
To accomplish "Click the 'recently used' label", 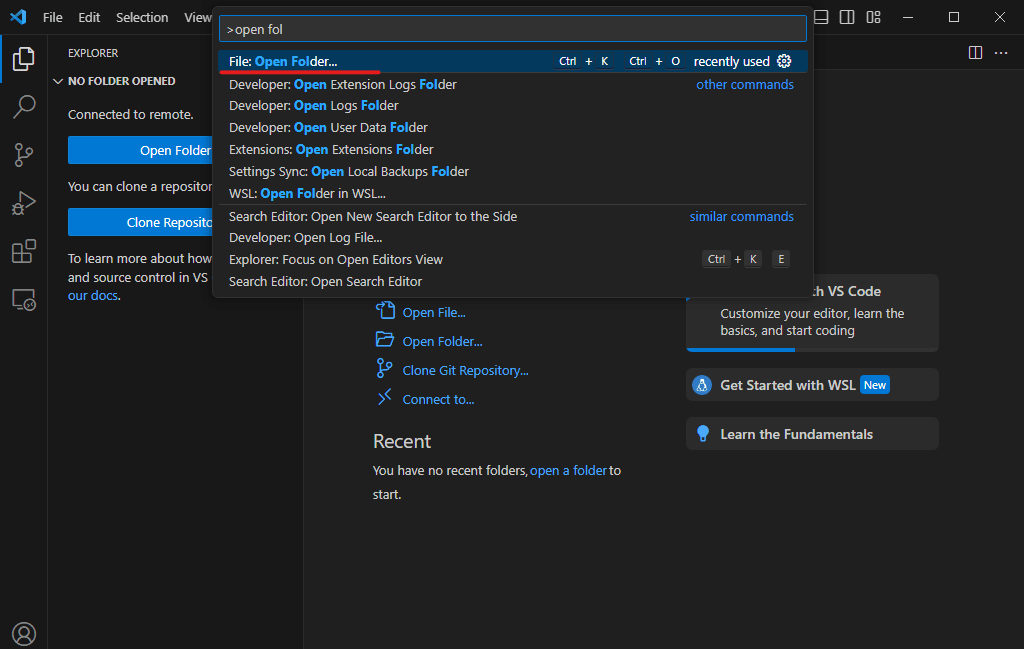I will 731,61.
